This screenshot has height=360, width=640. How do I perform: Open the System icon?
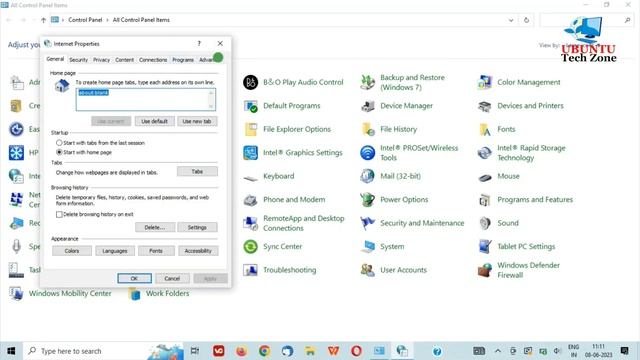coord(368,247)
